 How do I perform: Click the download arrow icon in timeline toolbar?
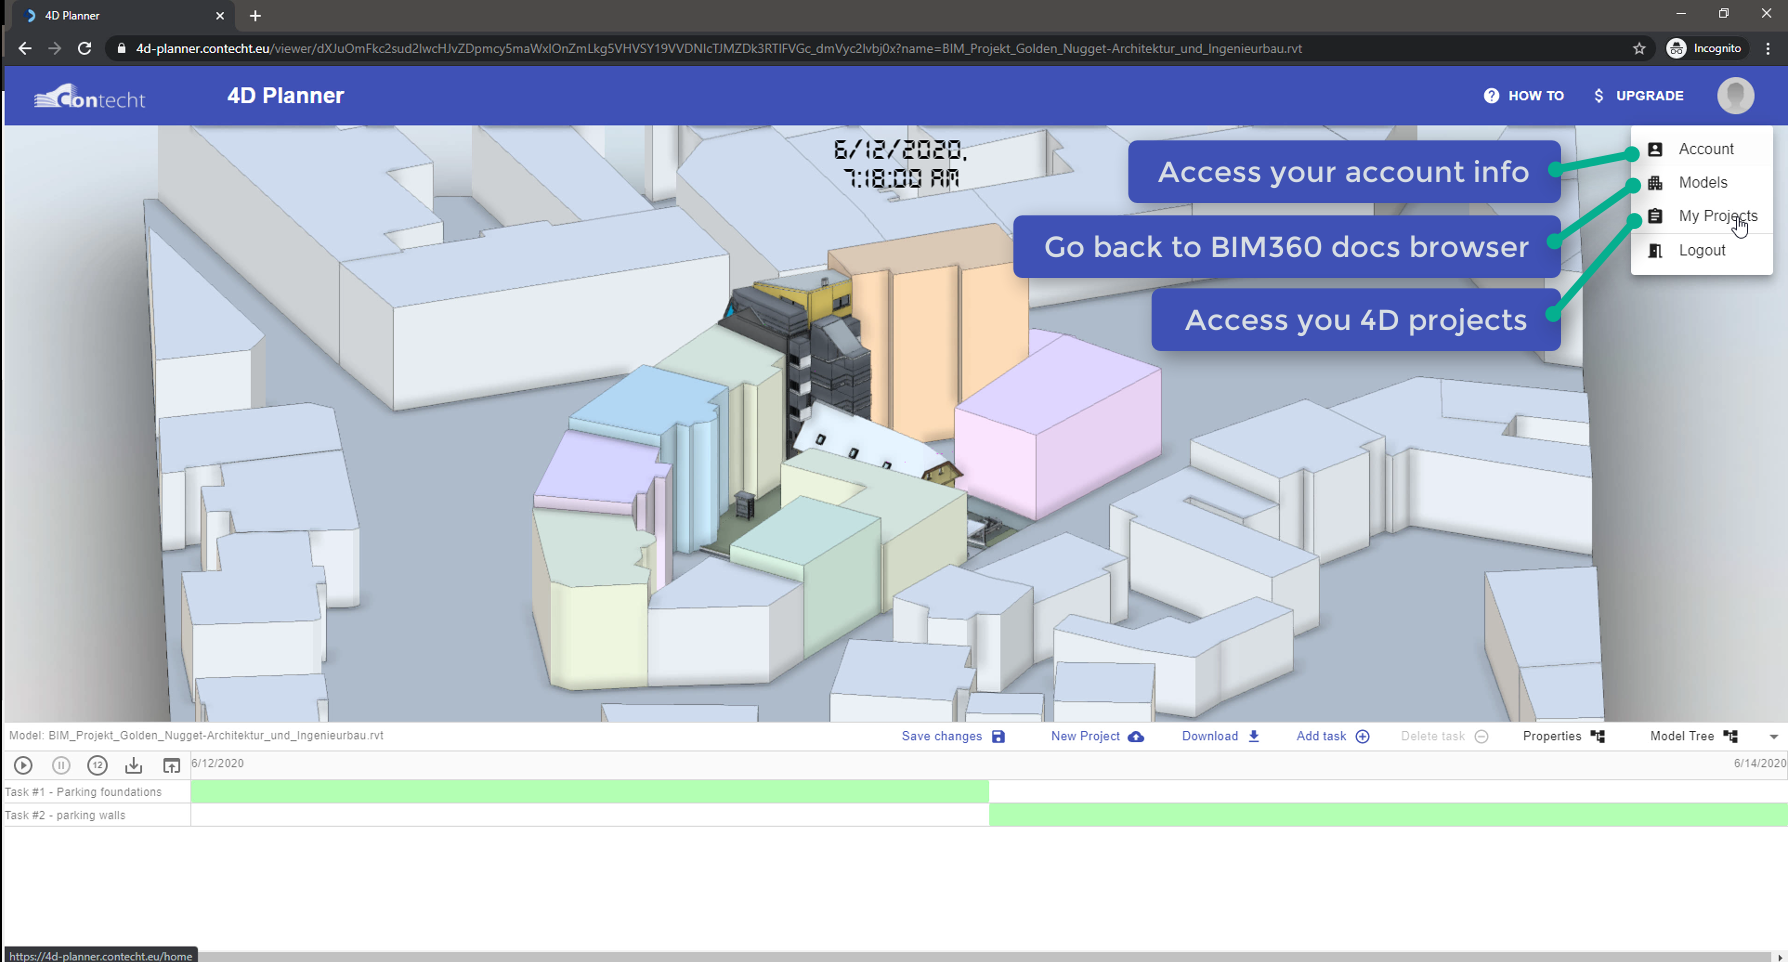point(133,765)
